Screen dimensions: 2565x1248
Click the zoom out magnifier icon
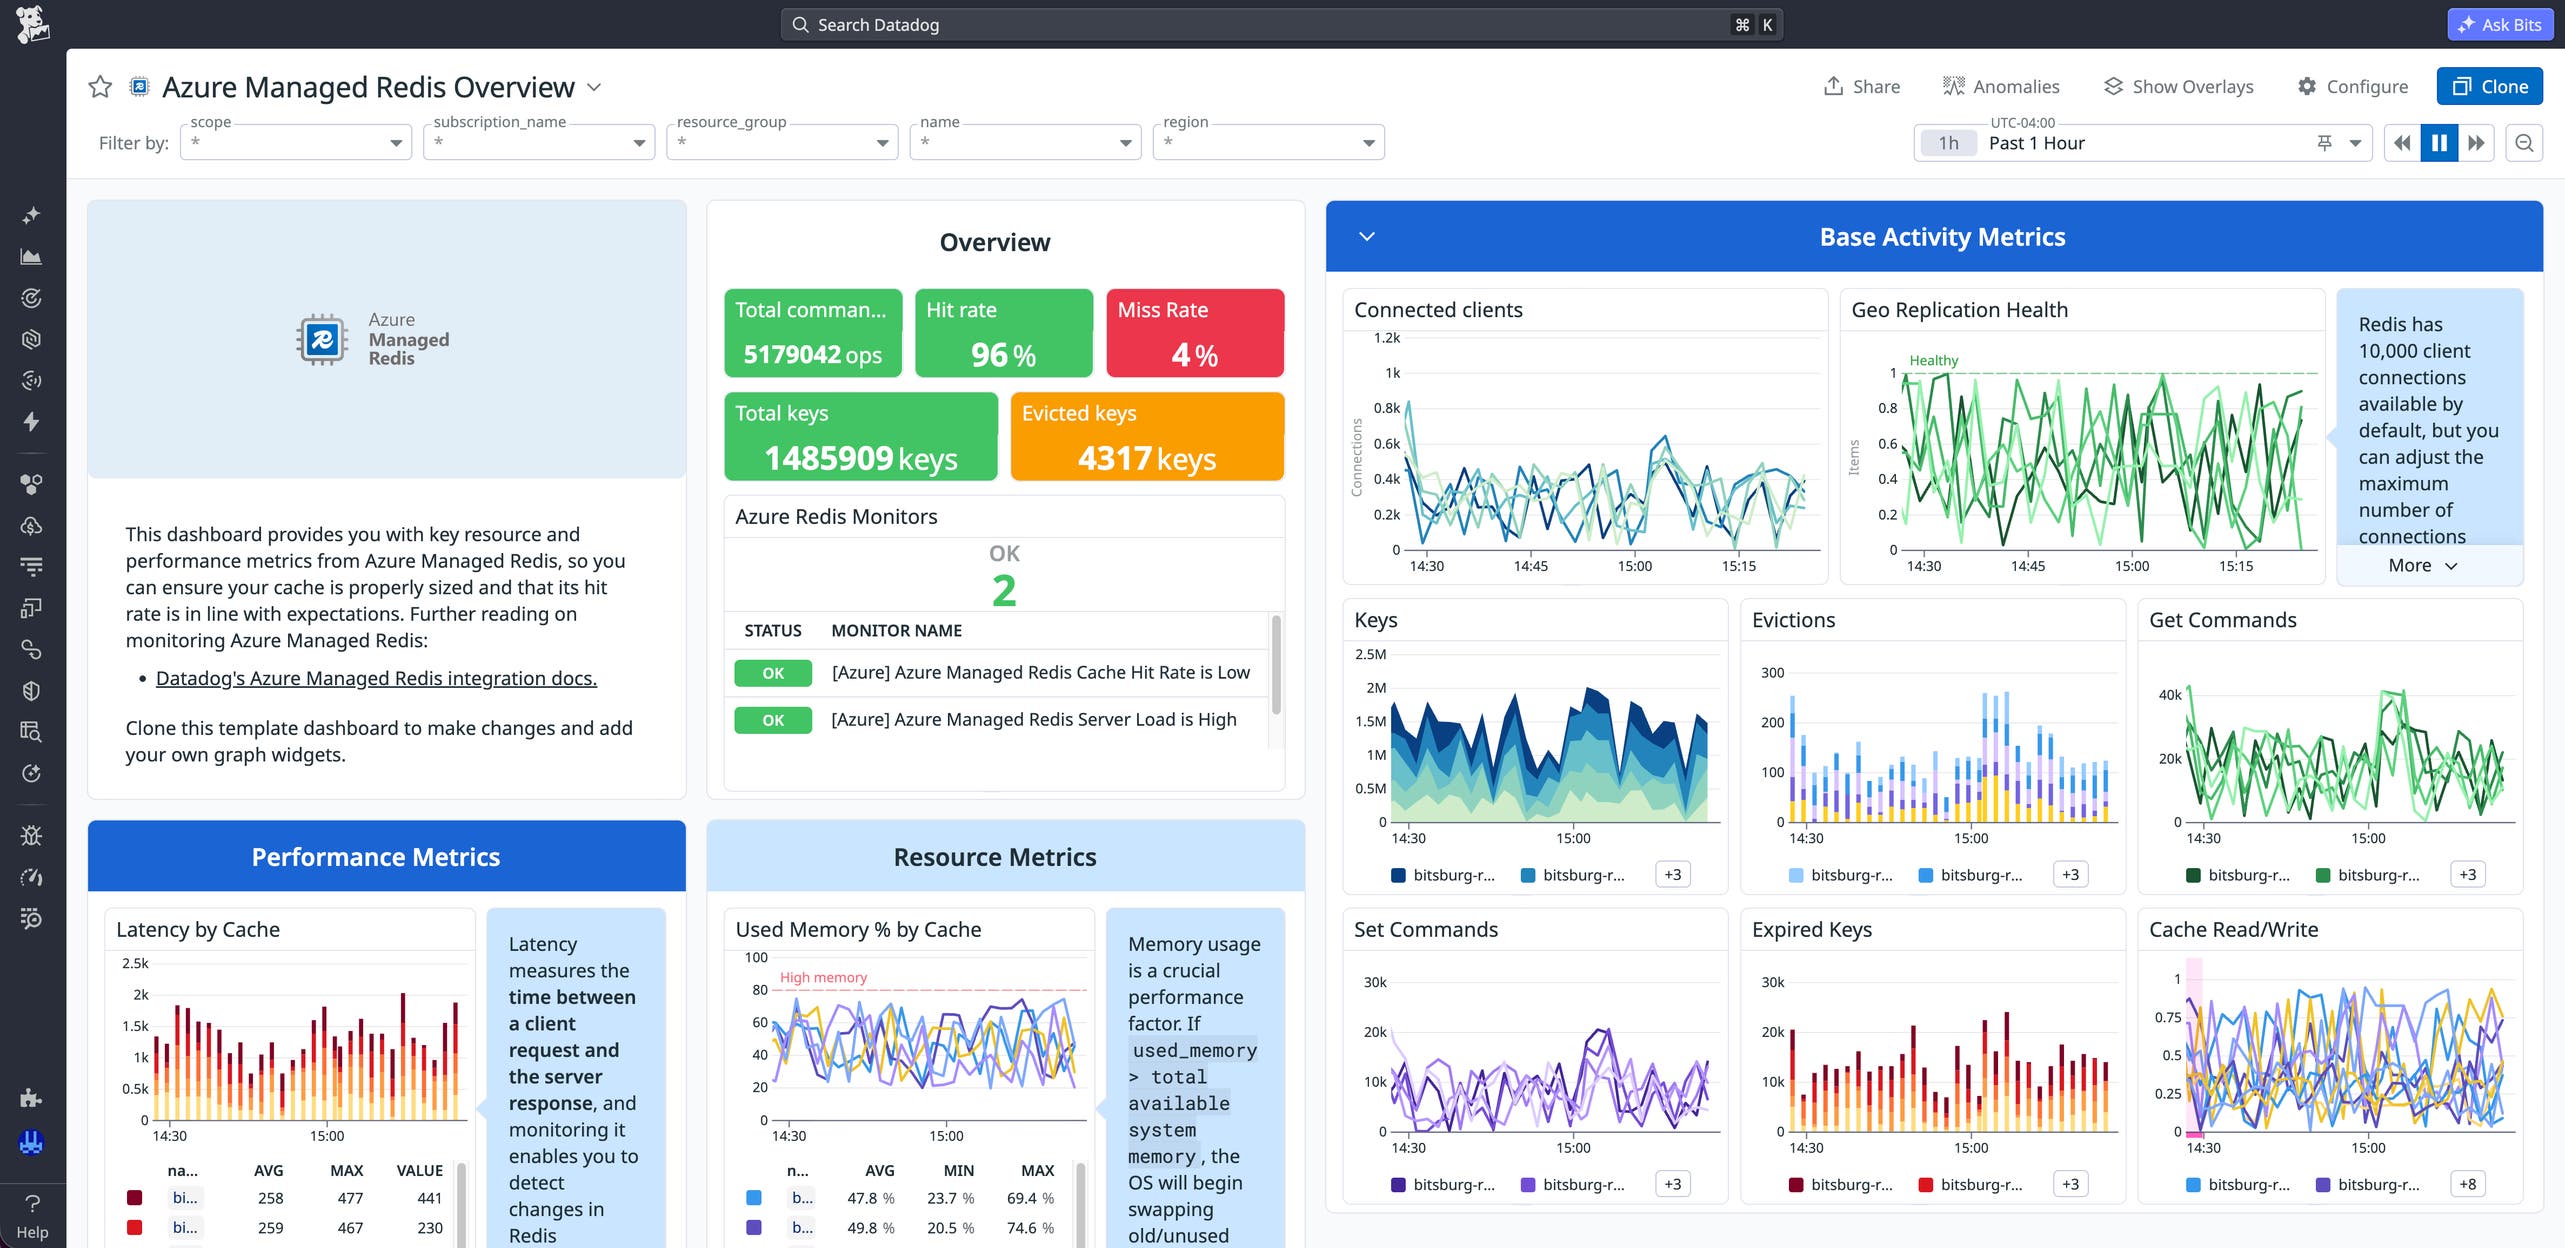click(2524, 143)
